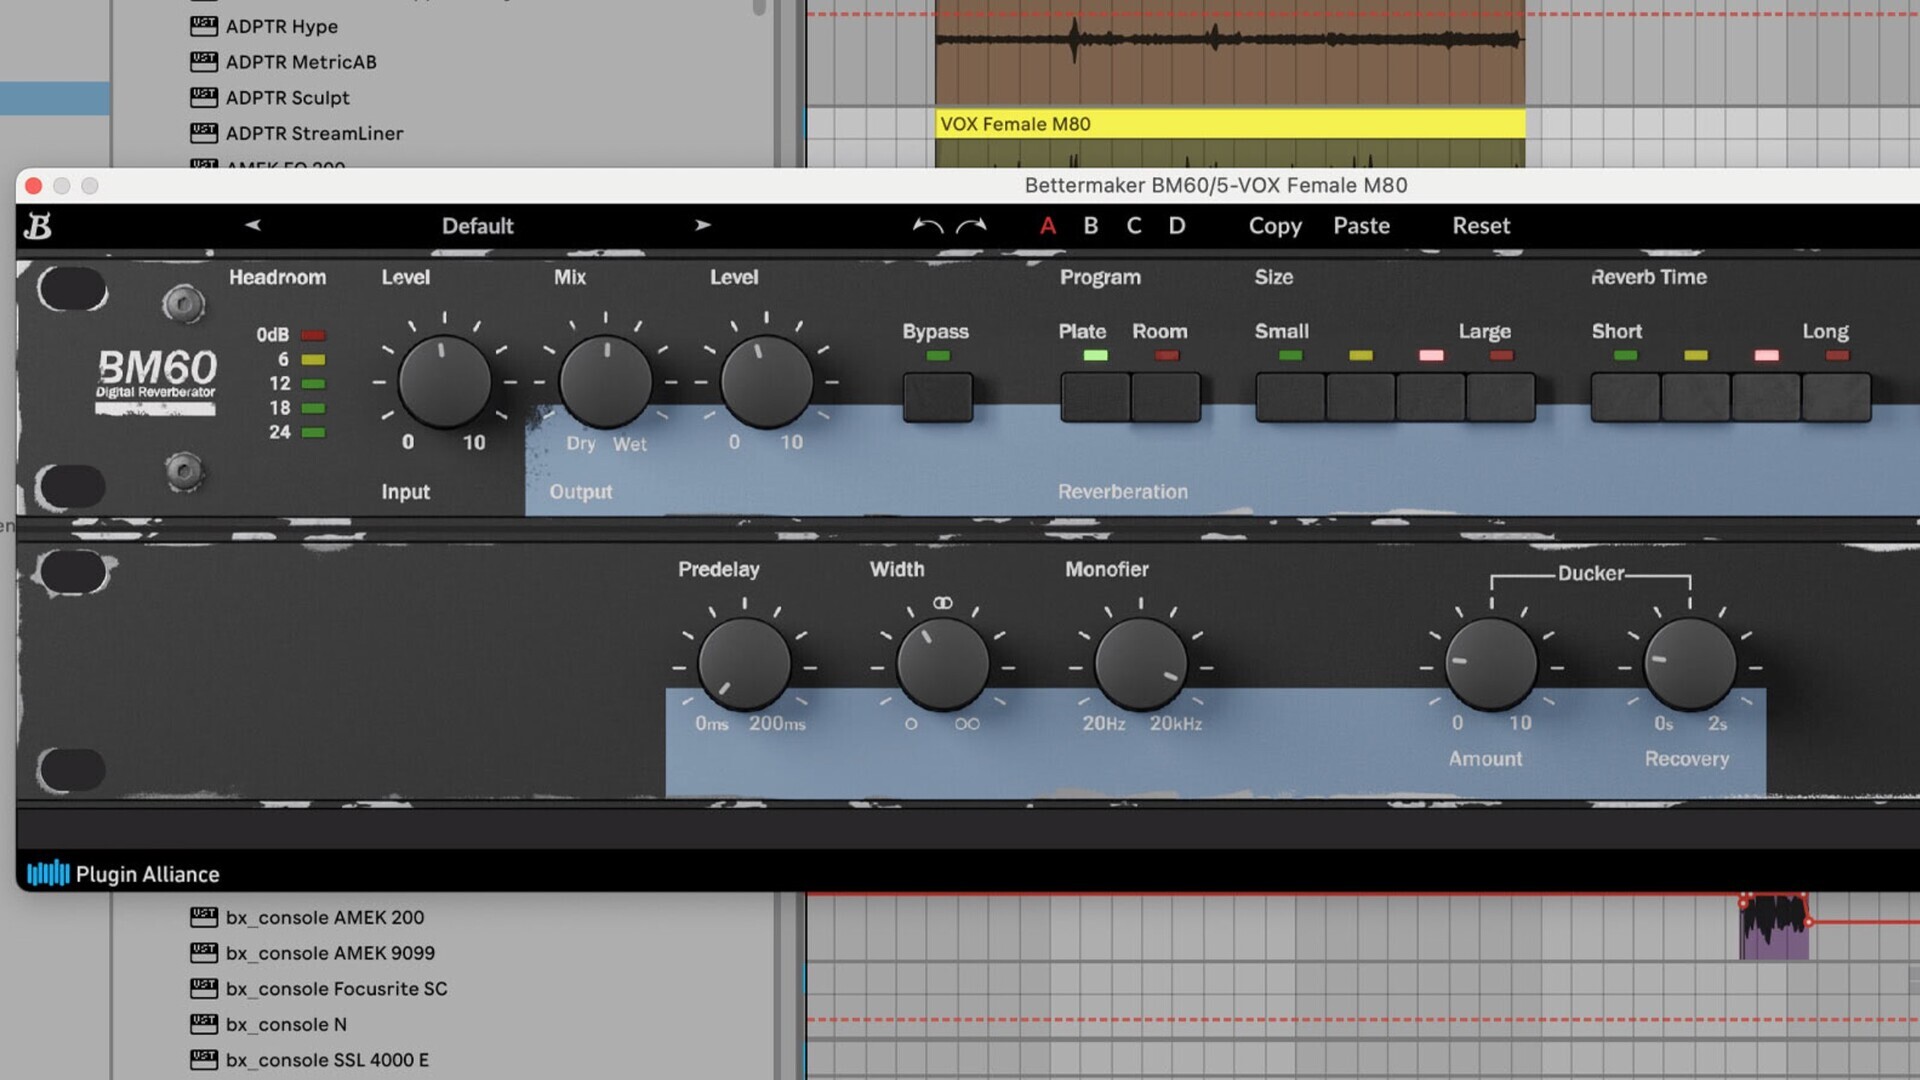Click the Headroom 0dB red LED
The height and width of the screenshot is (1080, 1920).
click(313, 335)
